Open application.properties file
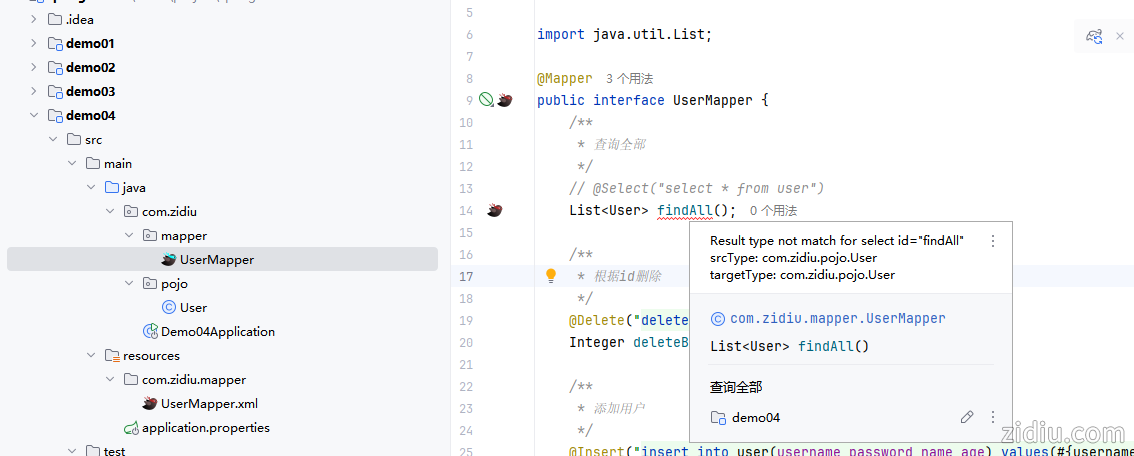This screenshot has height=456, width=1134. pos(205,427)
